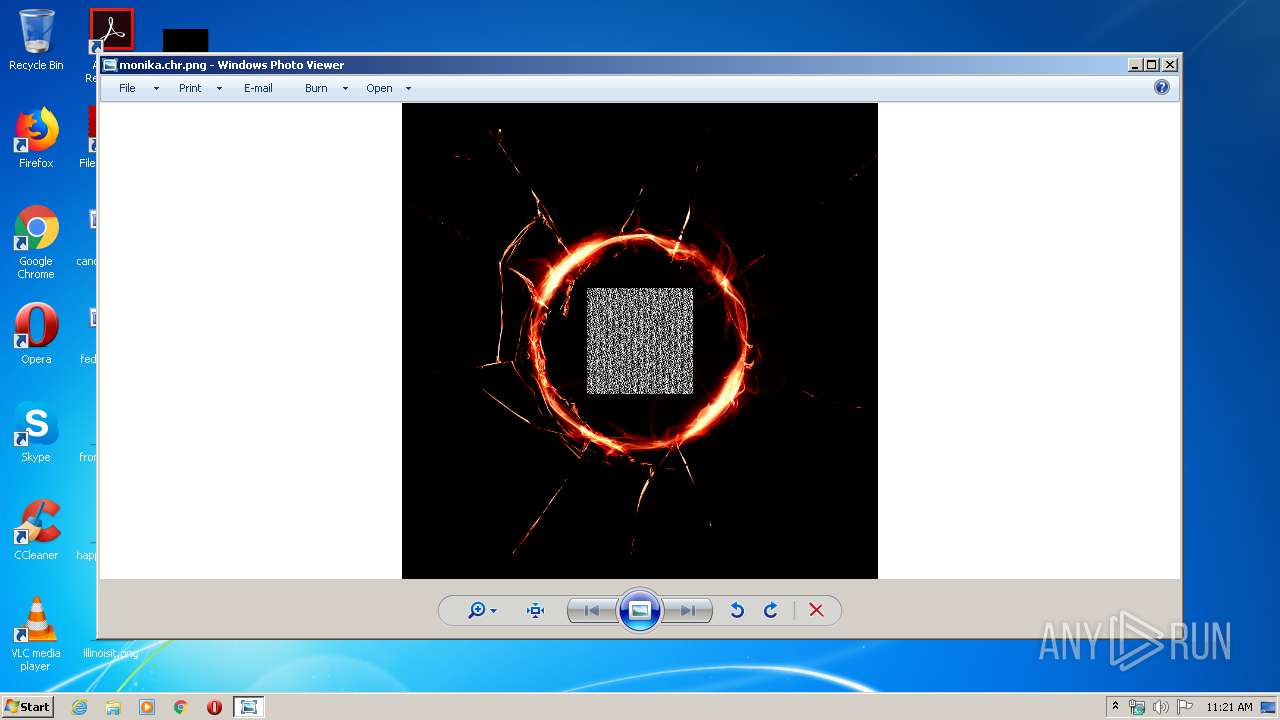Open Google Chrome desktop shortcut
This screenshot has height=720, width=1280.
(36, 243)
